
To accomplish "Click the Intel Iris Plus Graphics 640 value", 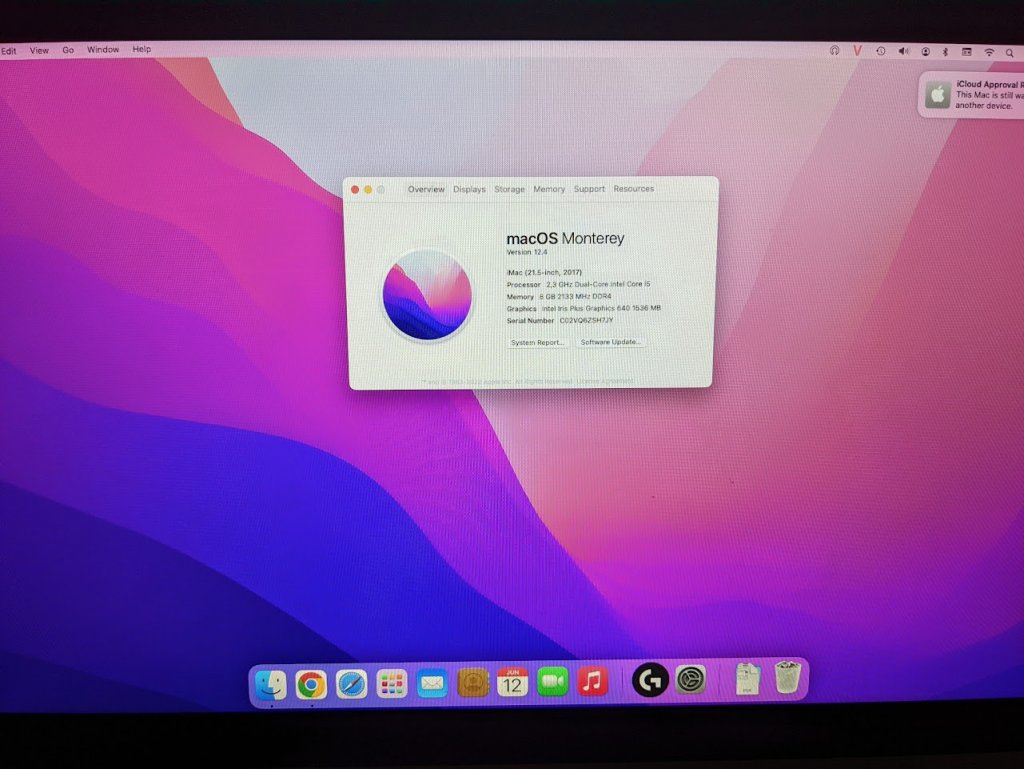I will point(601,308).
